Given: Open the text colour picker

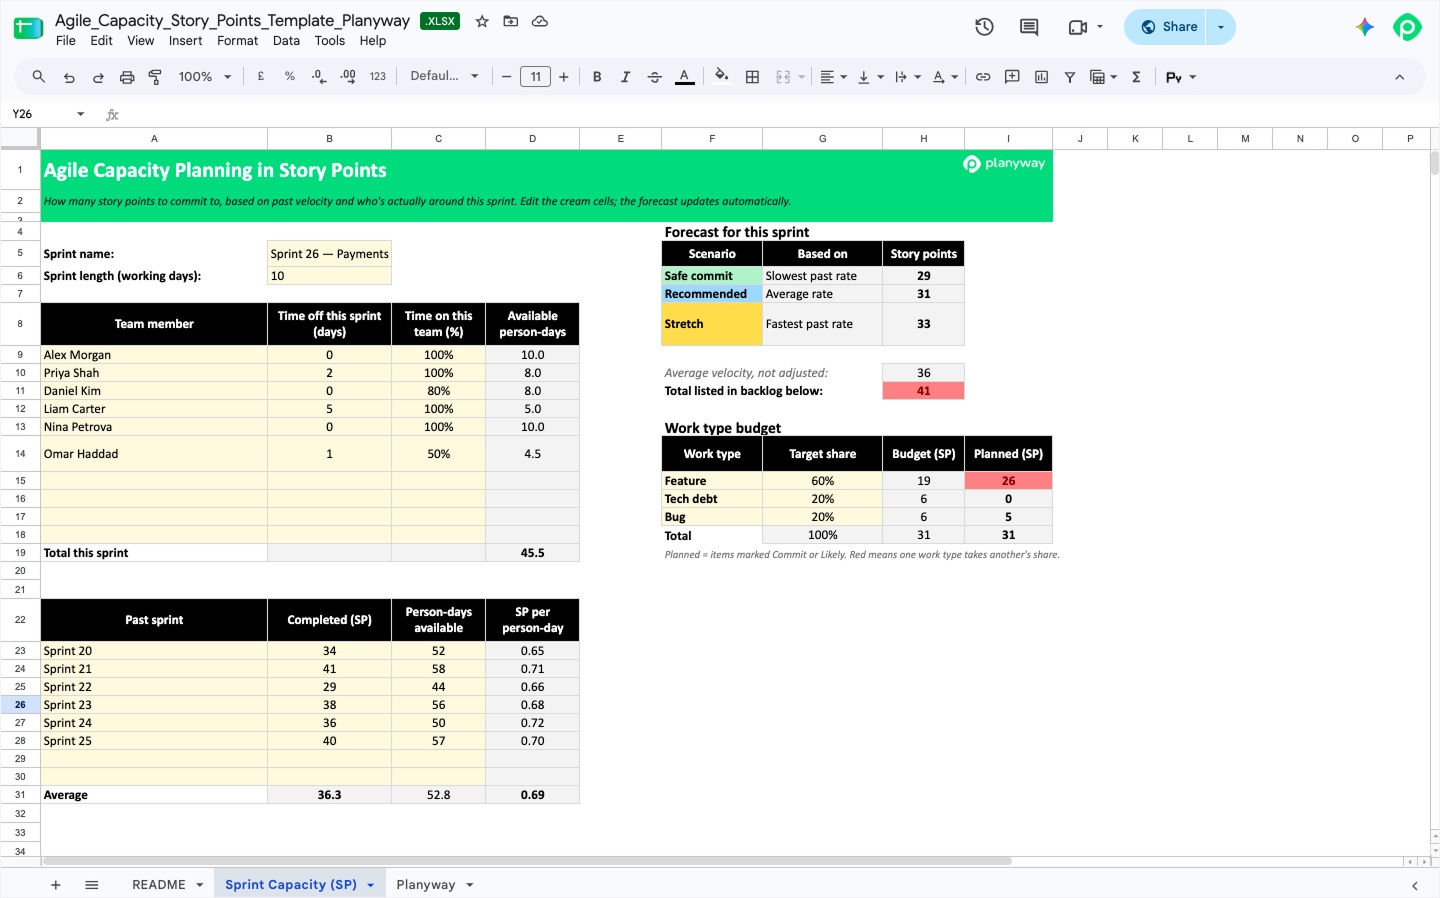Looking at the screenshot, I should tap(685, 76).
